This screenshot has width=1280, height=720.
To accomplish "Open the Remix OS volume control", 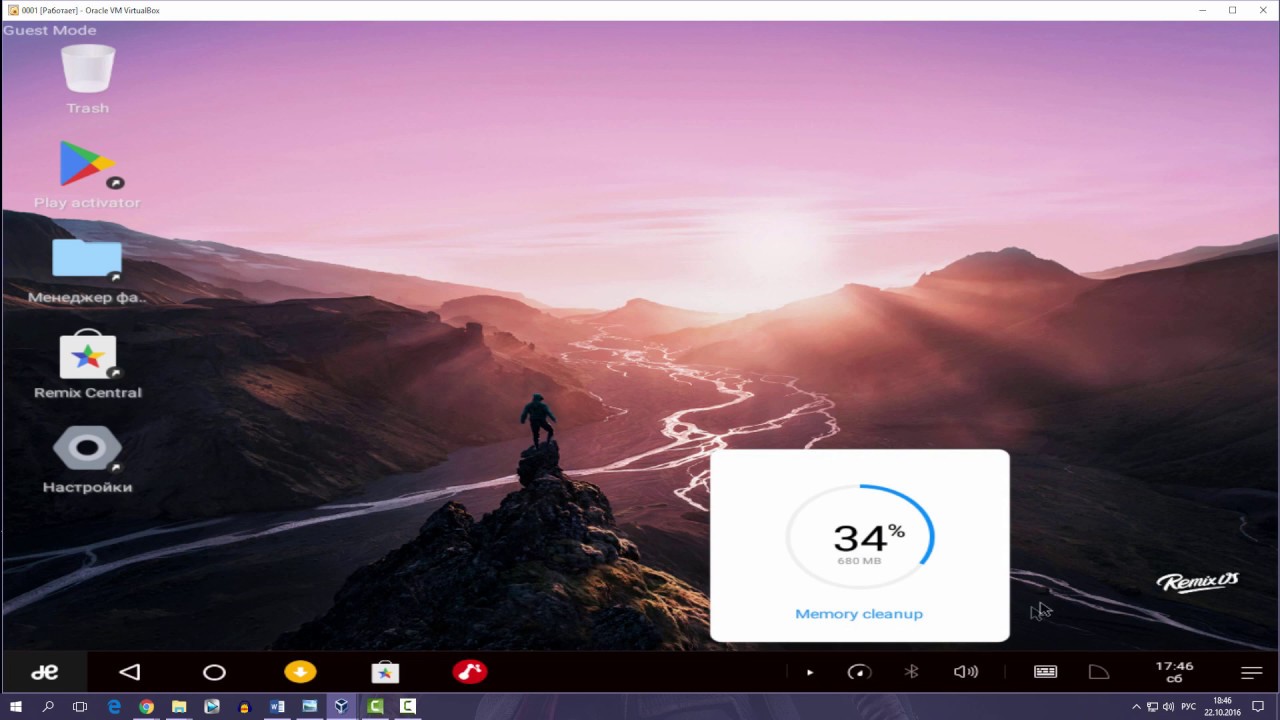I will point(966,672).
